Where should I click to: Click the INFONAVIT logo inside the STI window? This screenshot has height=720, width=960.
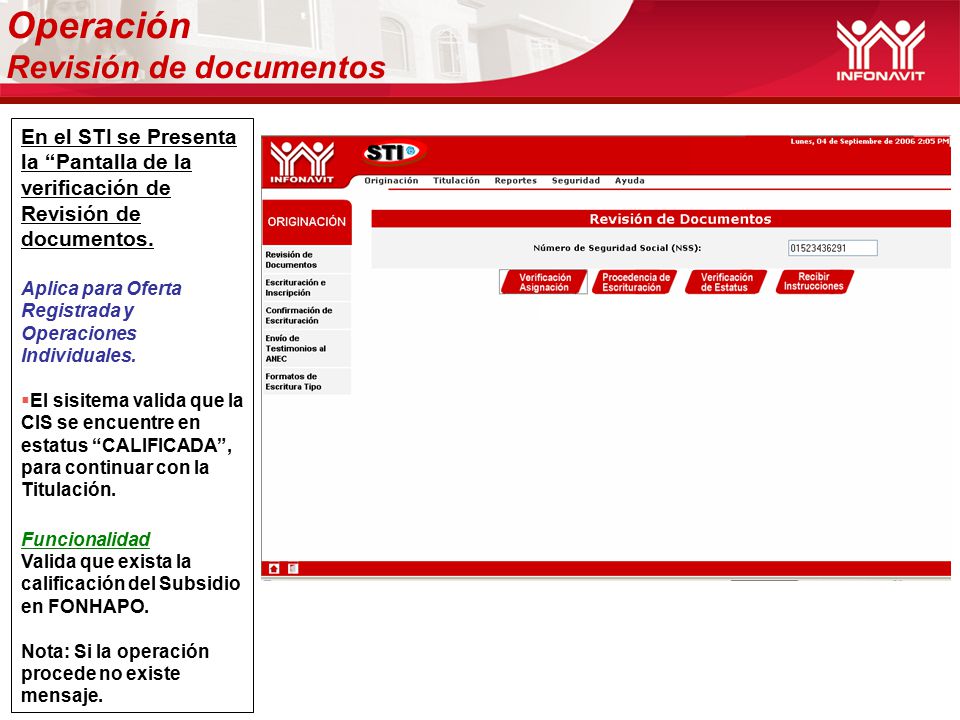[x=302, y=162]
